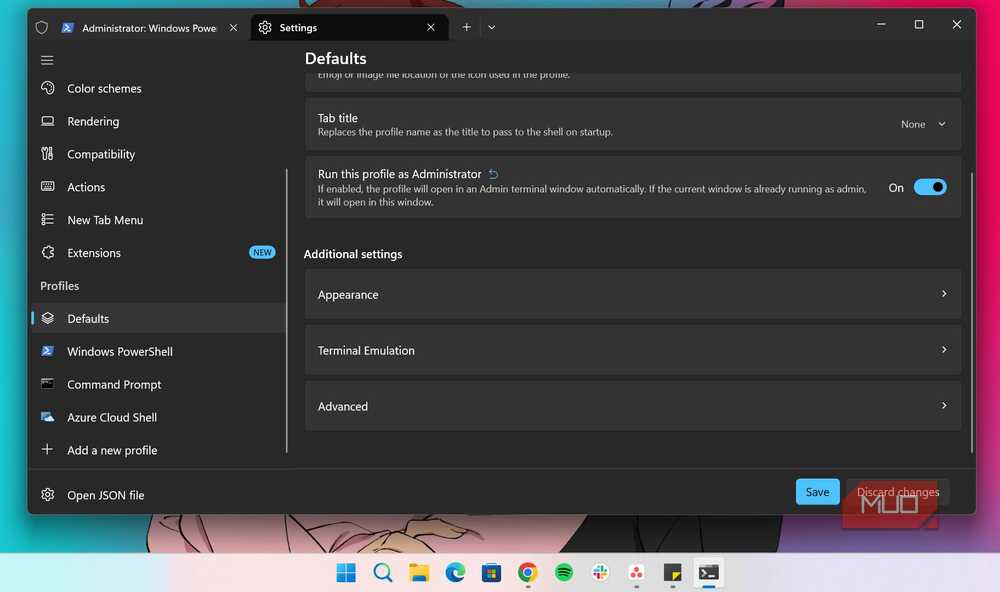
Task: Expand the Advanced settings
Action: tap(633, 406)
